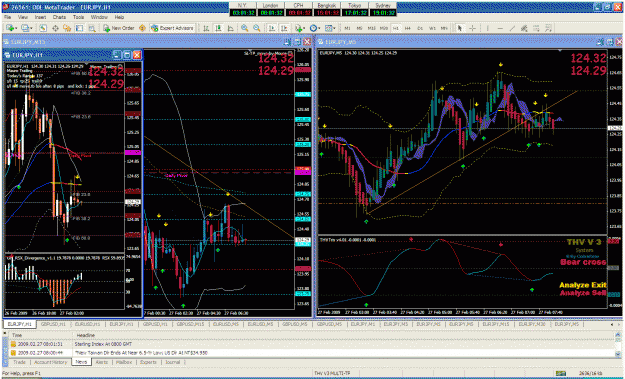
Task: Zoom in on the chart
Action: coord(244,28)
